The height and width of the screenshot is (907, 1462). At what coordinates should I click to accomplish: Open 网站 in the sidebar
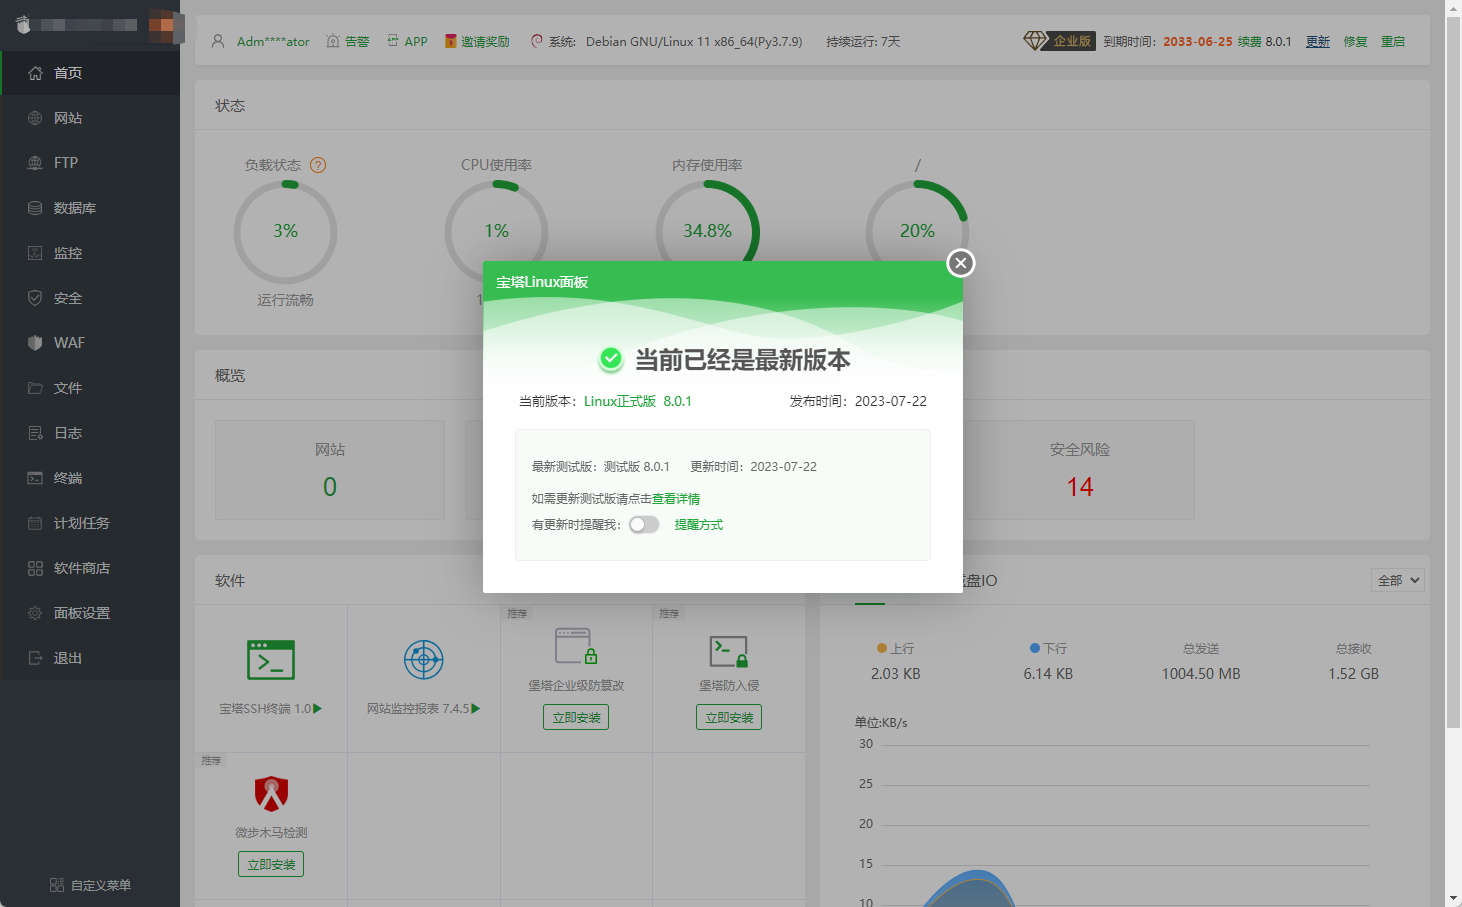(x=68, y=118)
